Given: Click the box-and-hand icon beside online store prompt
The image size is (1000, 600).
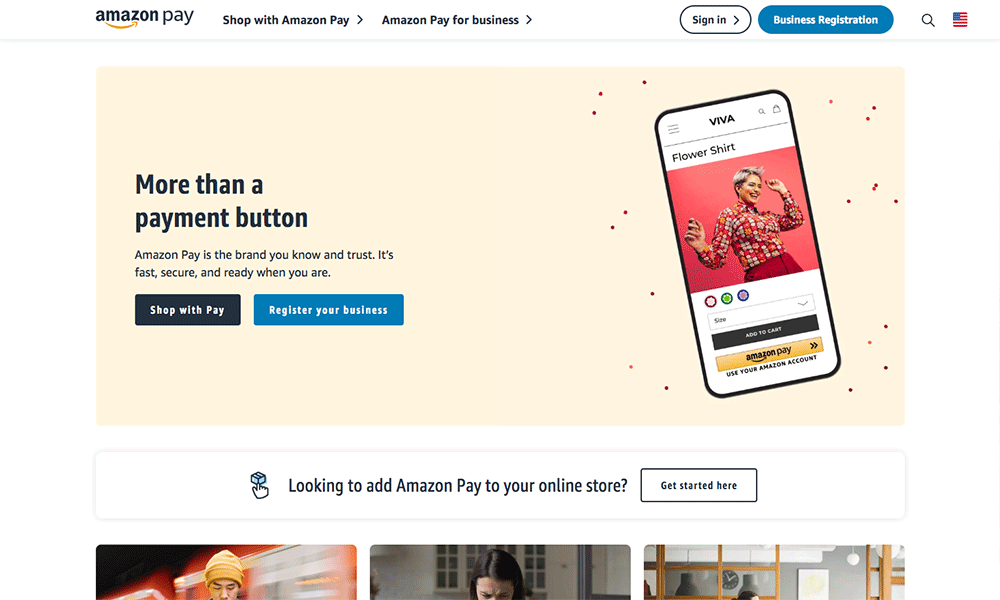Looking at the screenshot, I should tap(260, 485).
